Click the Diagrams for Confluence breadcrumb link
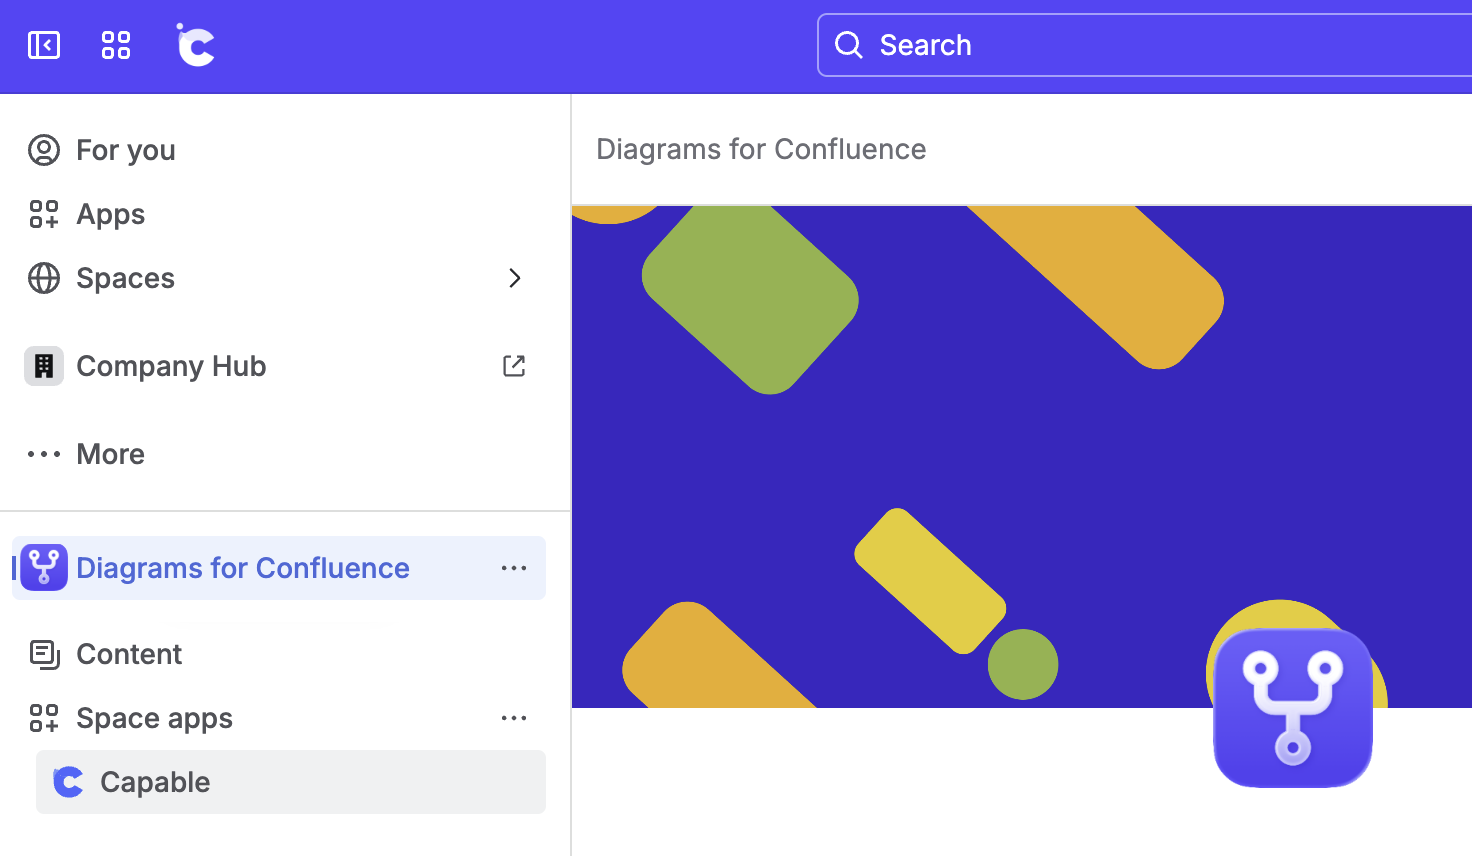The height and width of the screenshot is (856, 1472). pos(761,149)
